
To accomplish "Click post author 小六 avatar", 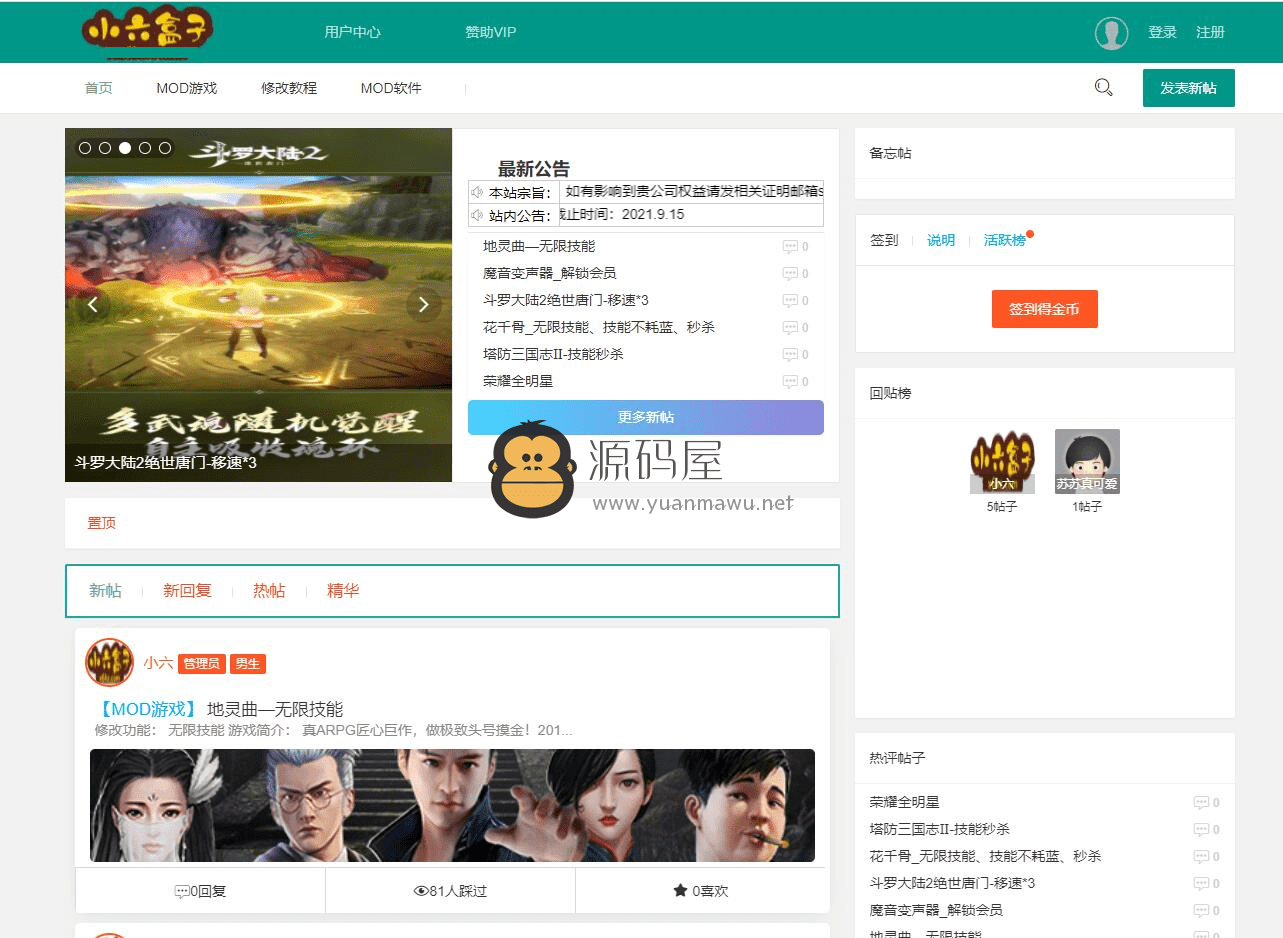I will pos(109,662).
